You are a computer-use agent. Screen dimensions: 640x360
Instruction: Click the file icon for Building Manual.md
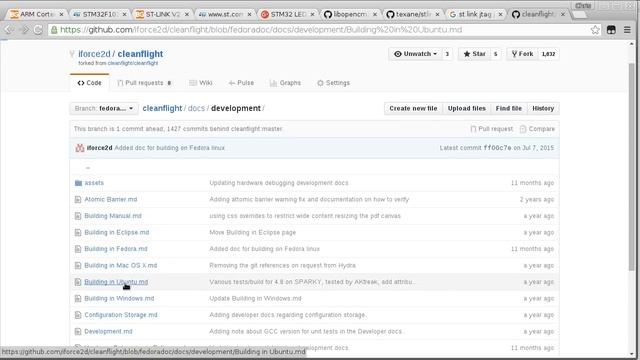click(x=78, y=216)
